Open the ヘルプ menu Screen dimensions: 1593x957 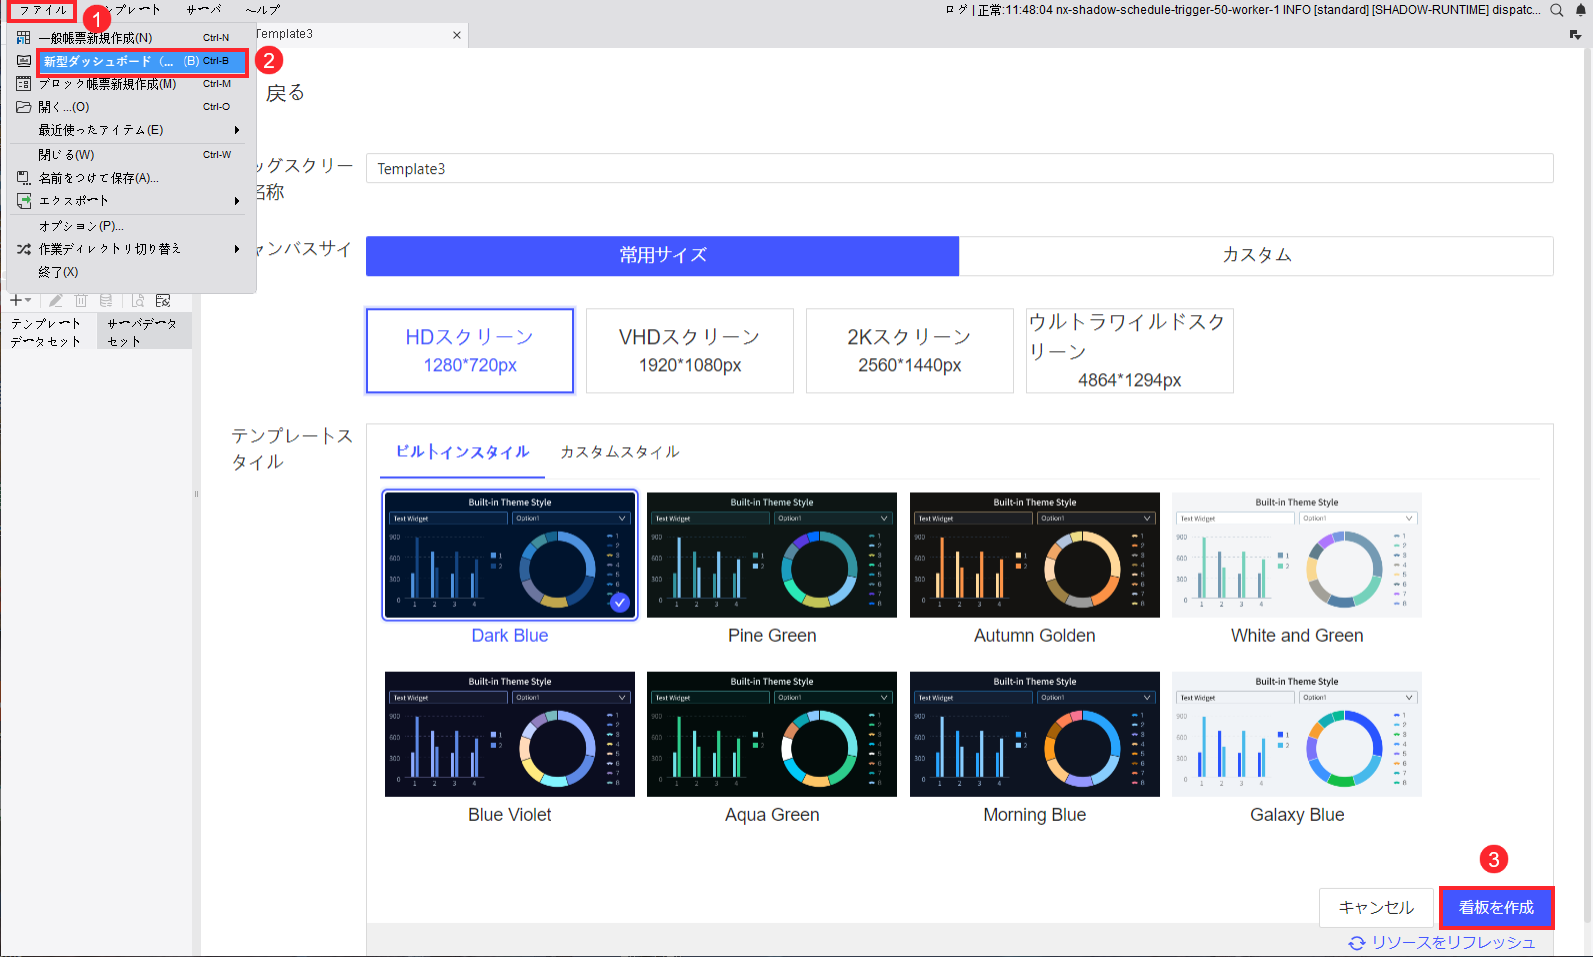[262, 10]
